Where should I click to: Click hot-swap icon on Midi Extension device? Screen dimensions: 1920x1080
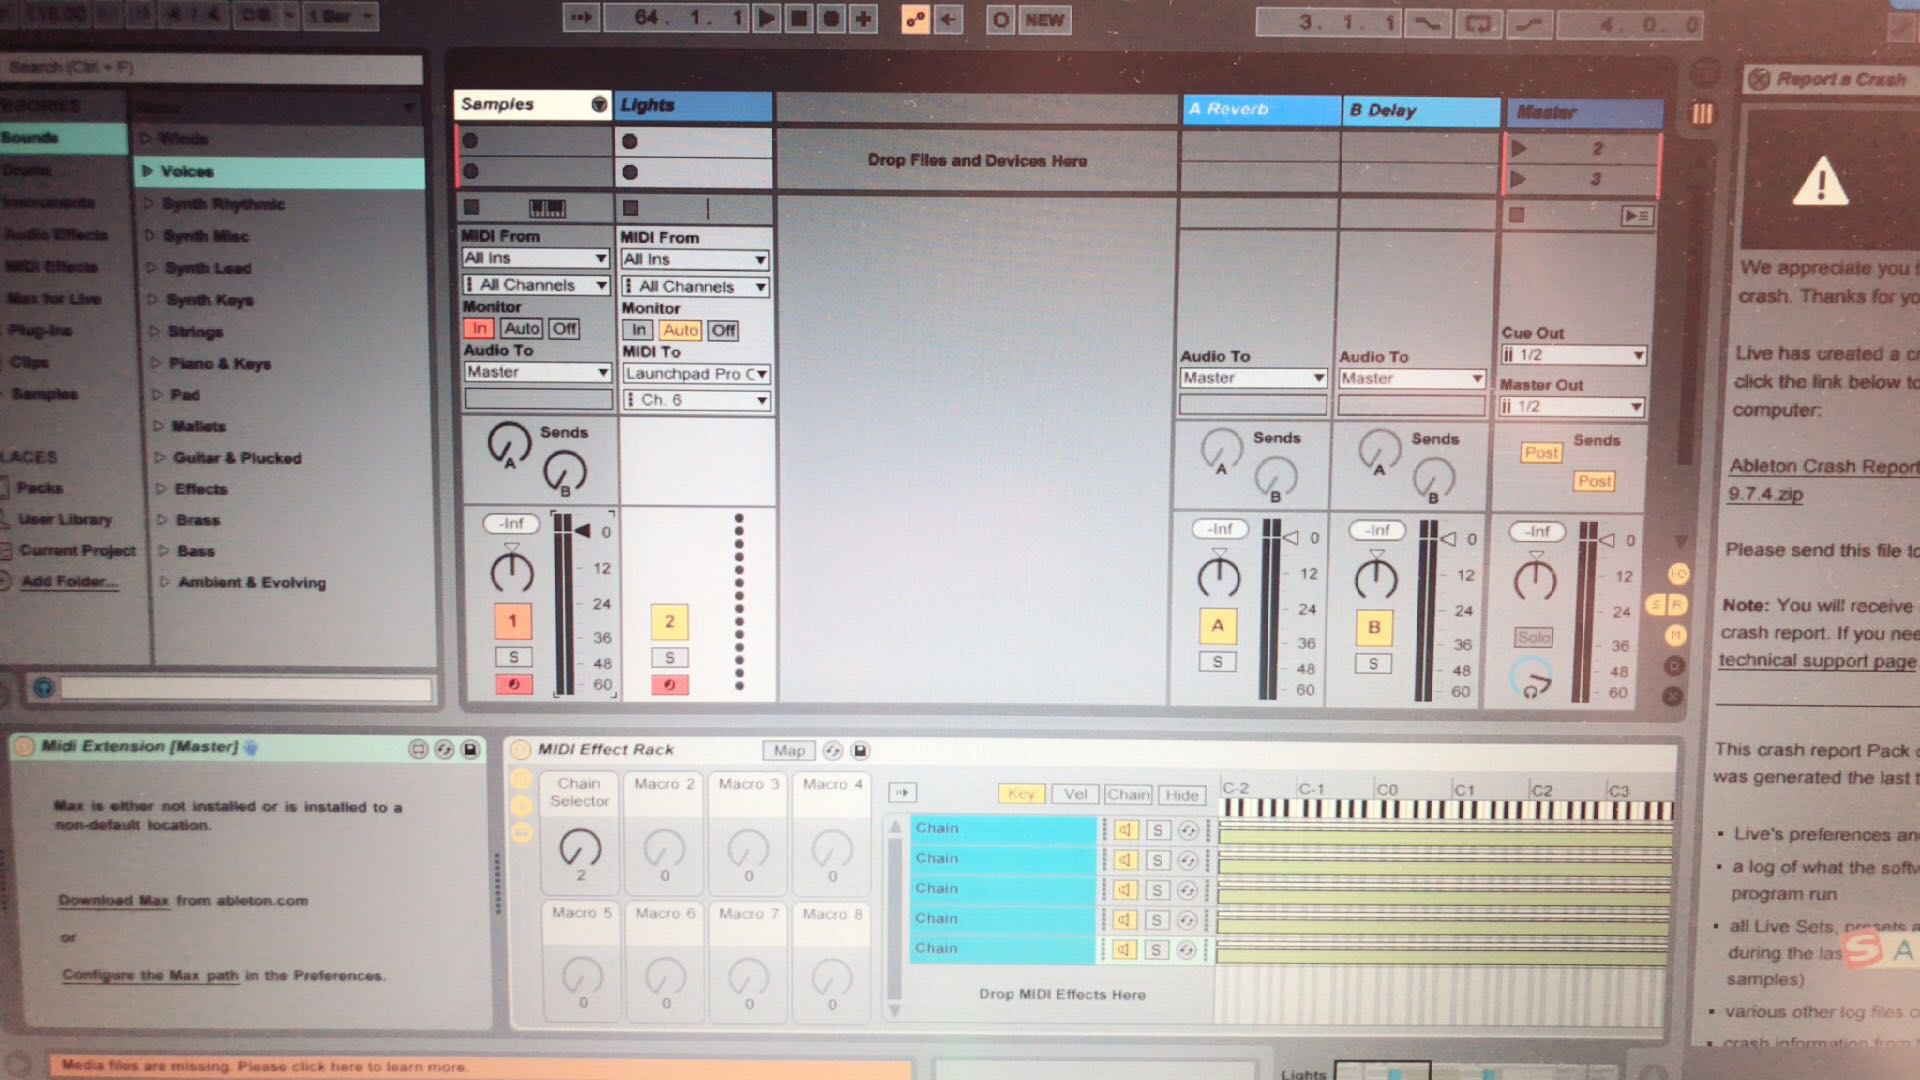(444, 749)
